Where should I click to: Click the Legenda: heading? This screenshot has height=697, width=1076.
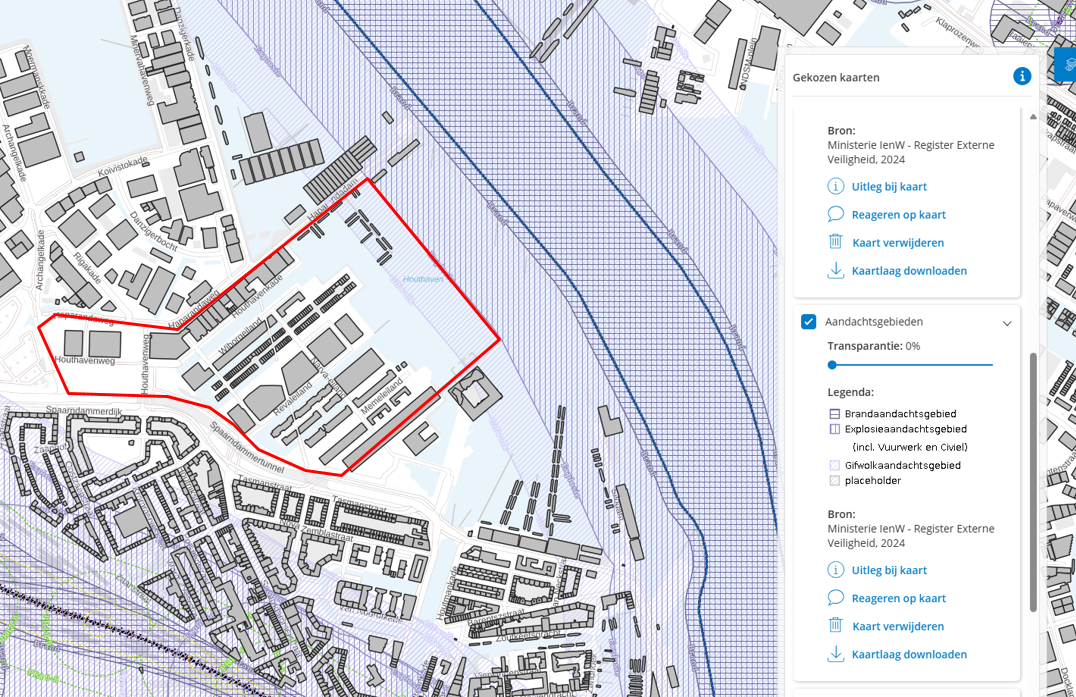point(850,392)
